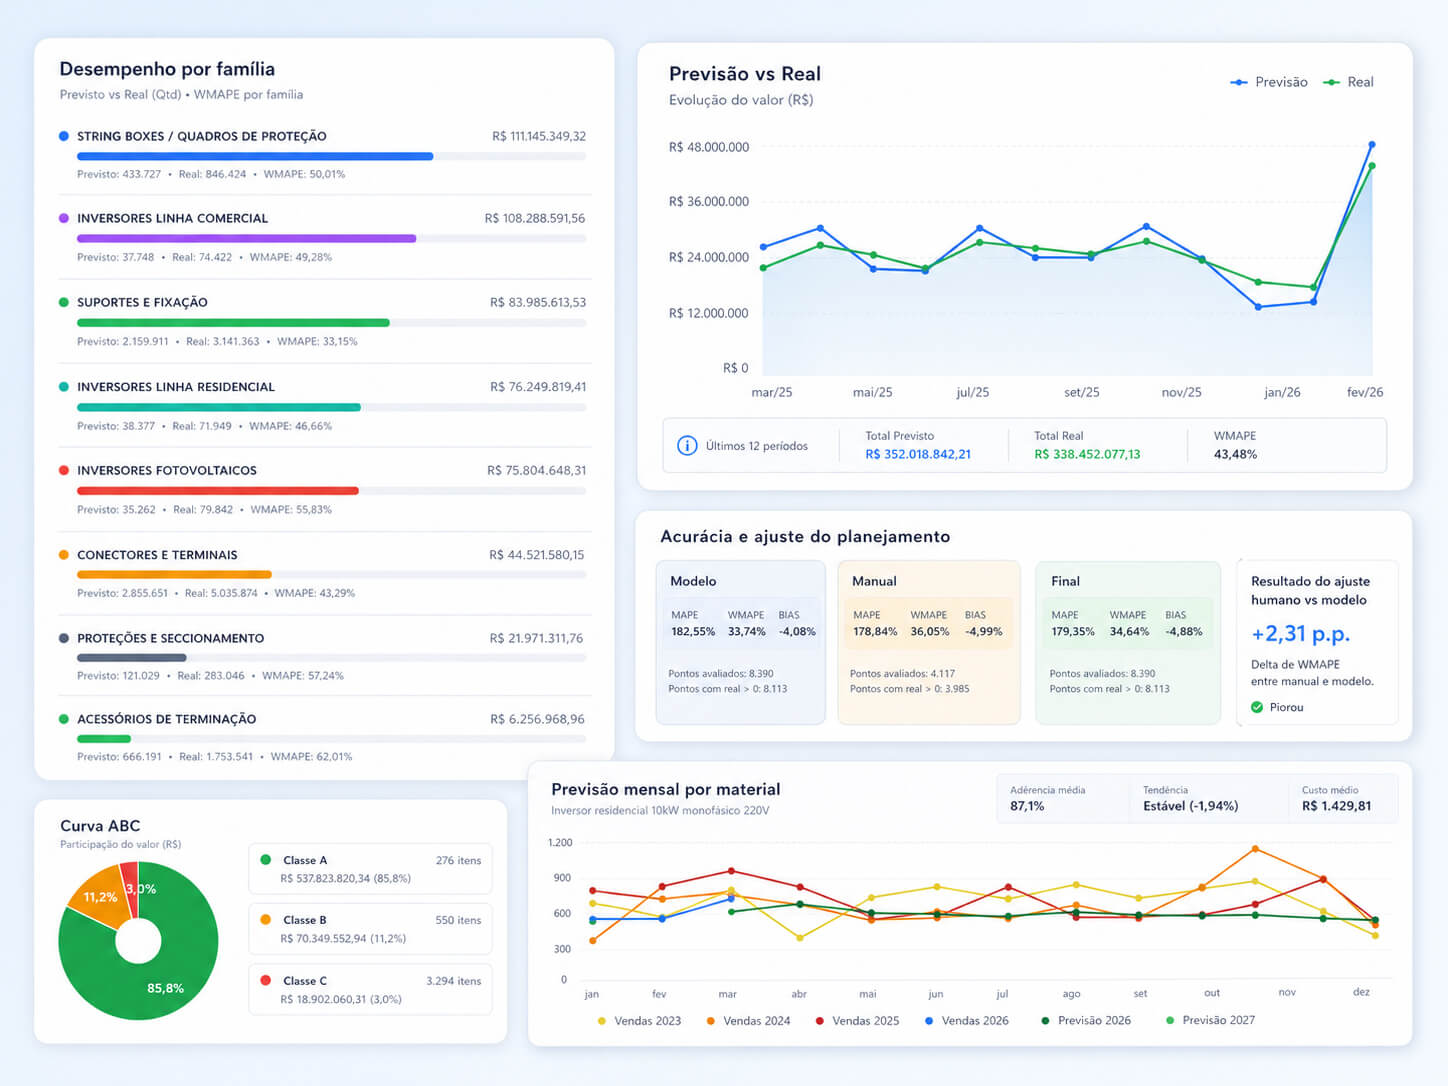Screen dimensions: 1448x1086
Task: Click the red INVERSORES FOTOVOLTAICOS progress bar
Action: pos(218,490)
